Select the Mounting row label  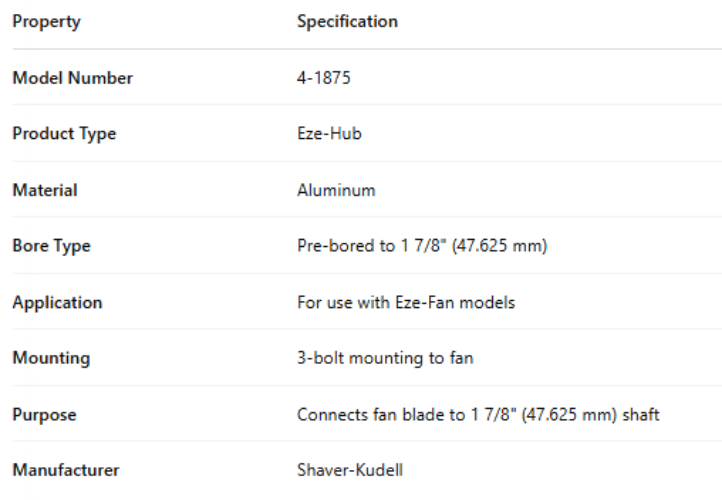(51, 358)
